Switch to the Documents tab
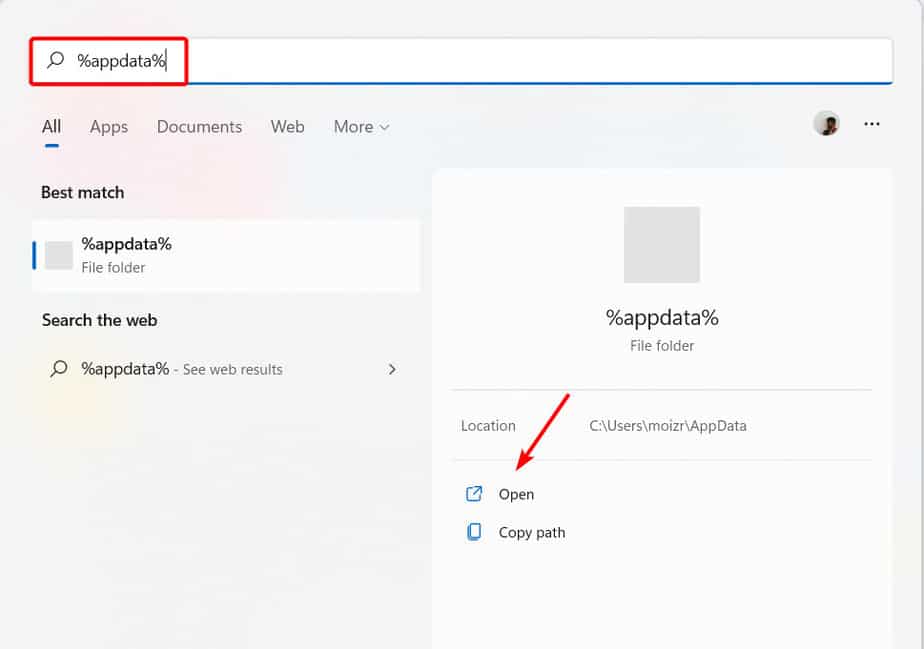The height and width of the screenshot is (649, 924). [199, 127]
